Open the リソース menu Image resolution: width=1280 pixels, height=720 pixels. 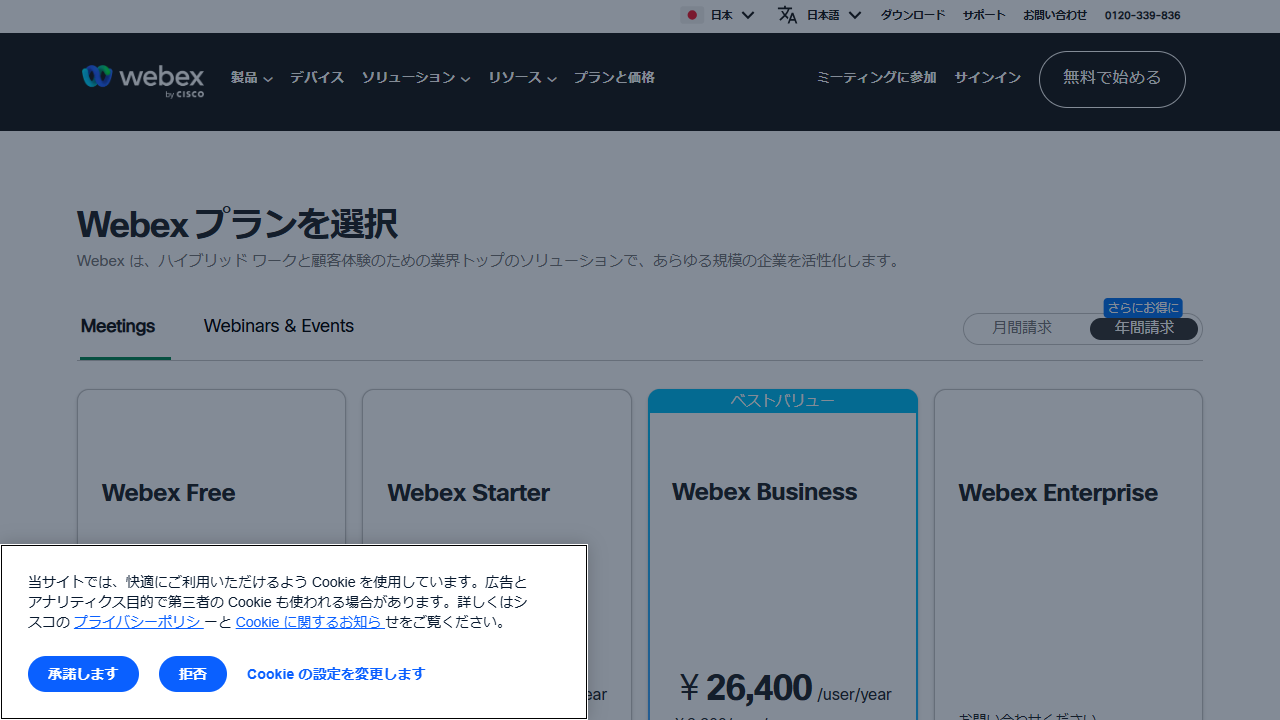pos(523,78)
